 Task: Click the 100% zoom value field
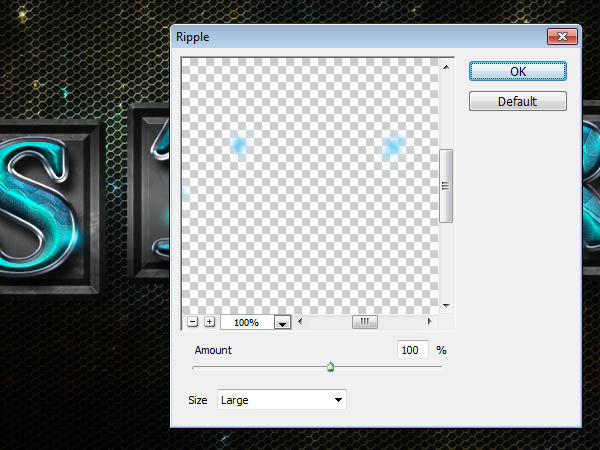click(x=247, y=323)
